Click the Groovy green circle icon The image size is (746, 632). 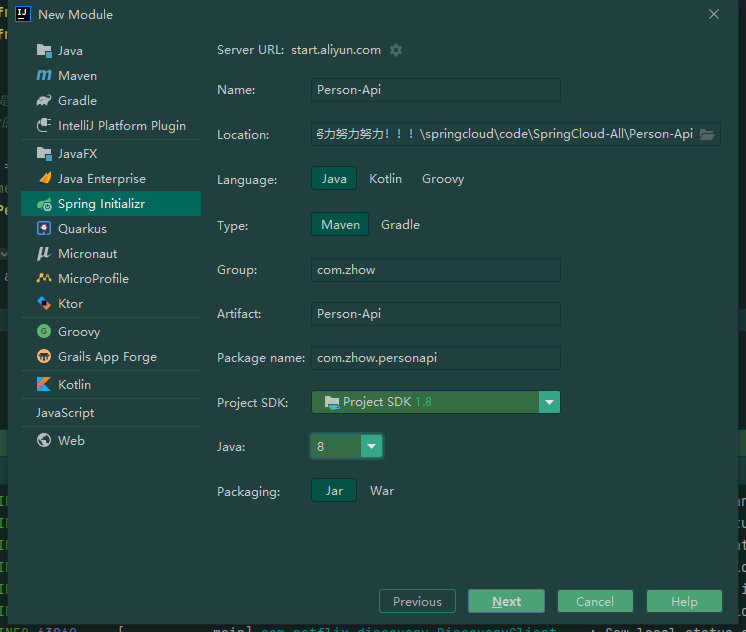pos(44,331)
